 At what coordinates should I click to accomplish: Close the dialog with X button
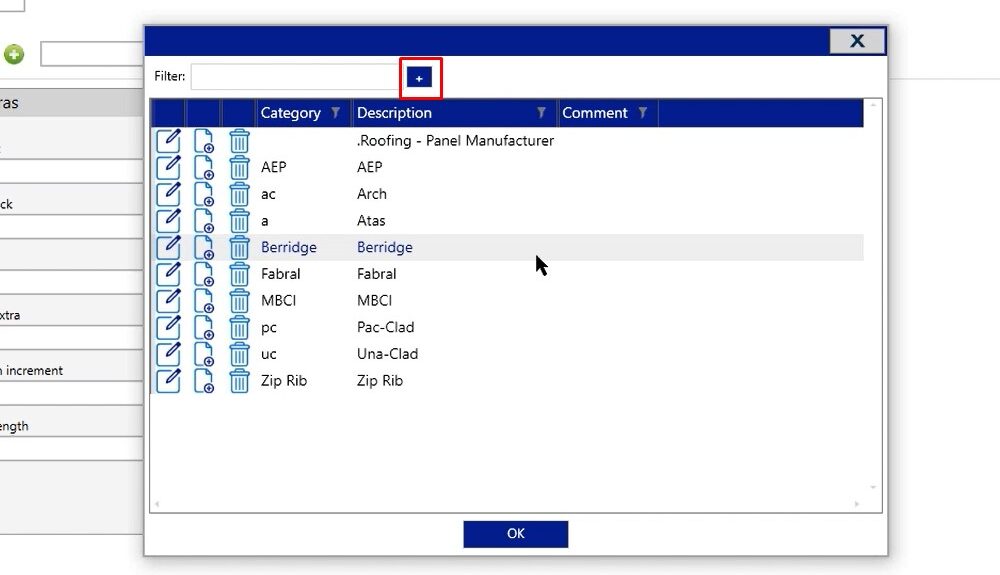pos(857,41)
